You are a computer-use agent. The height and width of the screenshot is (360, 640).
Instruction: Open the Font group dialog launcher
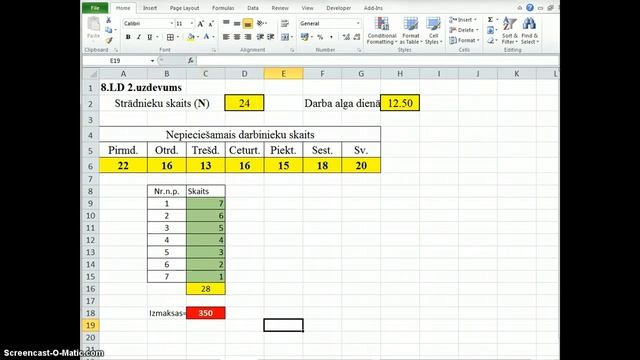[213, 50]
